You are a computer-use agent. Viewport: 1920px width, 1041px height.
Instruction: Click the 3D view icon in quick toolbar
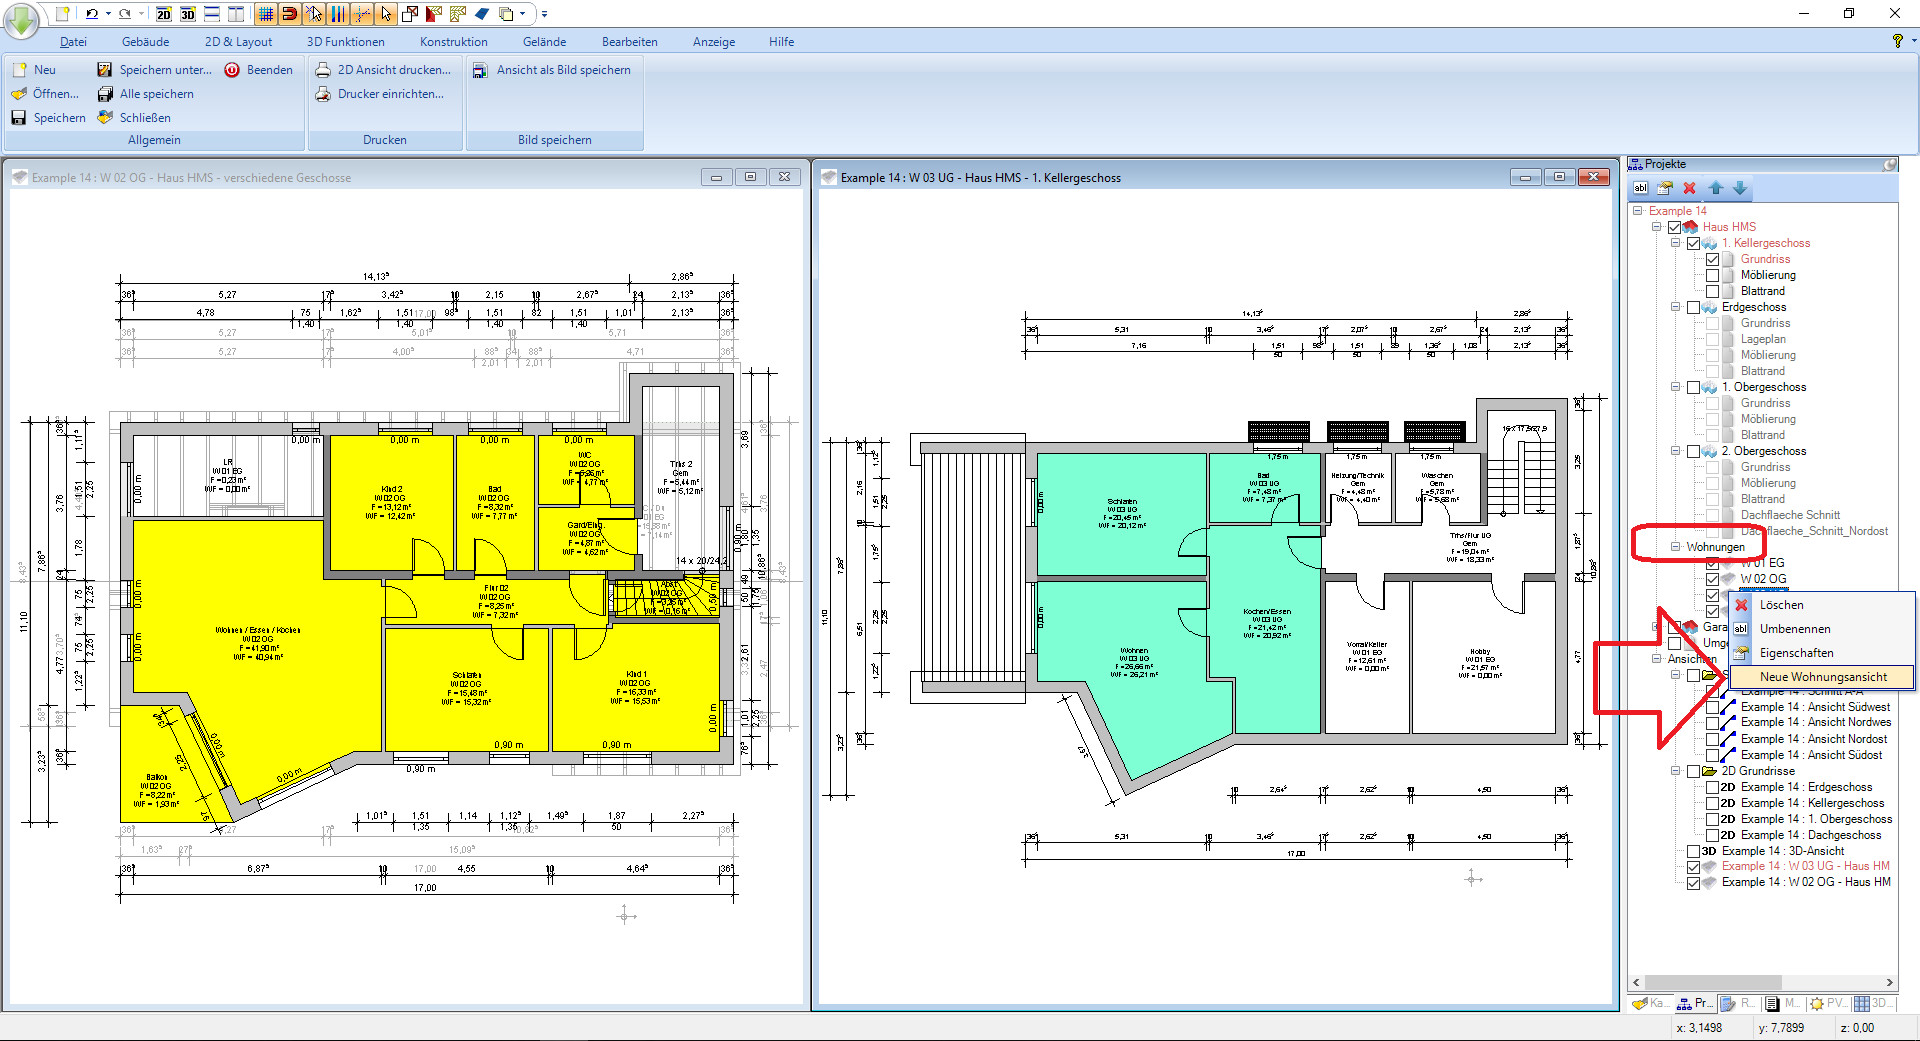pyautogui.click(x=188, y=14)
